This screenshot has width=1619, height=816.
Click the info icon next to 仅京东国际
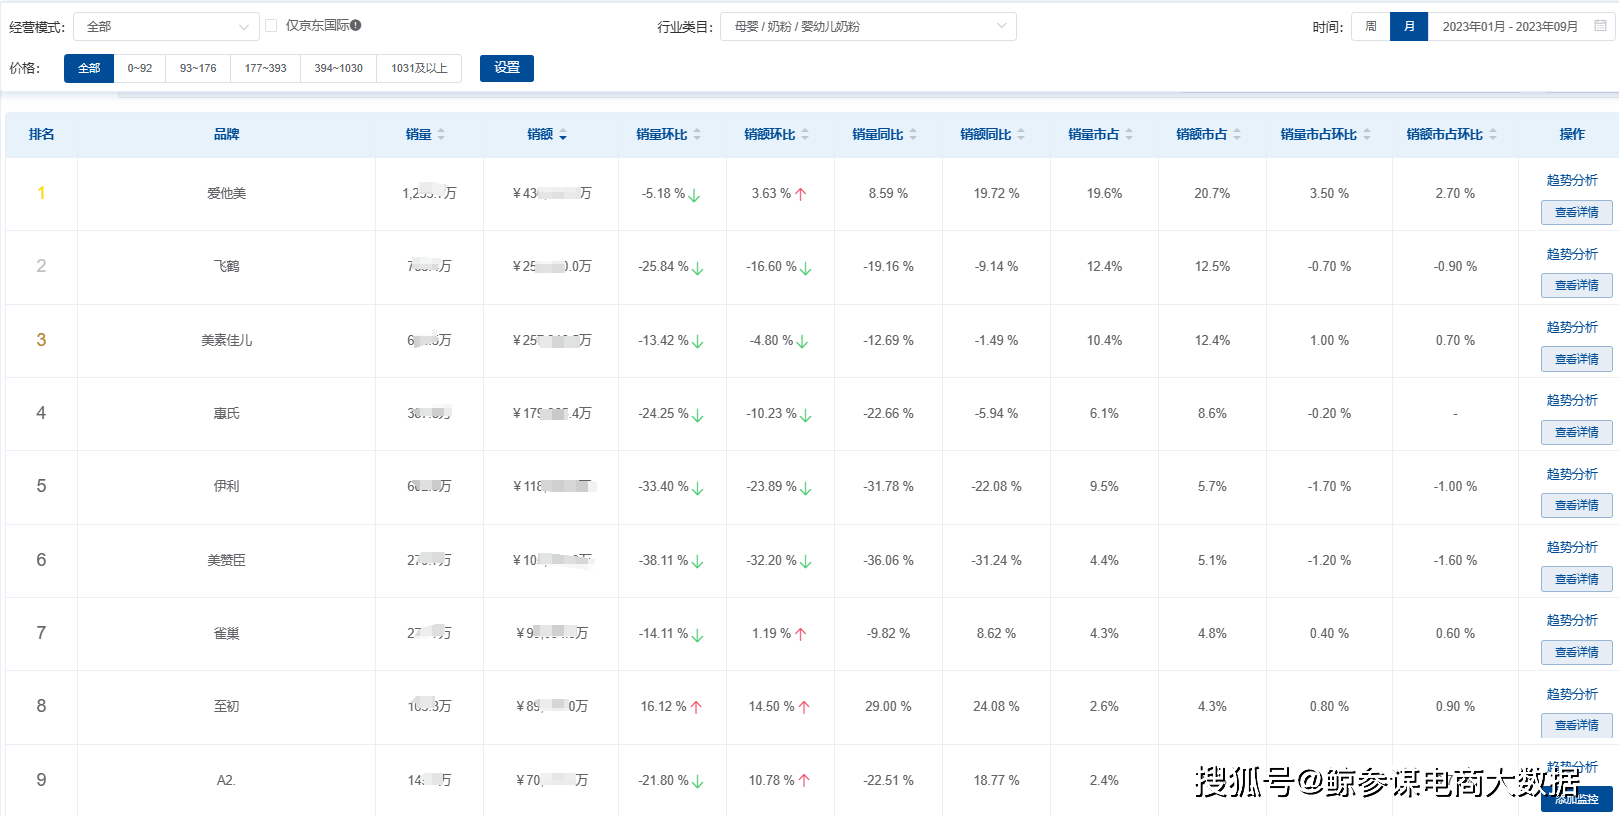[x=356, y=25]
